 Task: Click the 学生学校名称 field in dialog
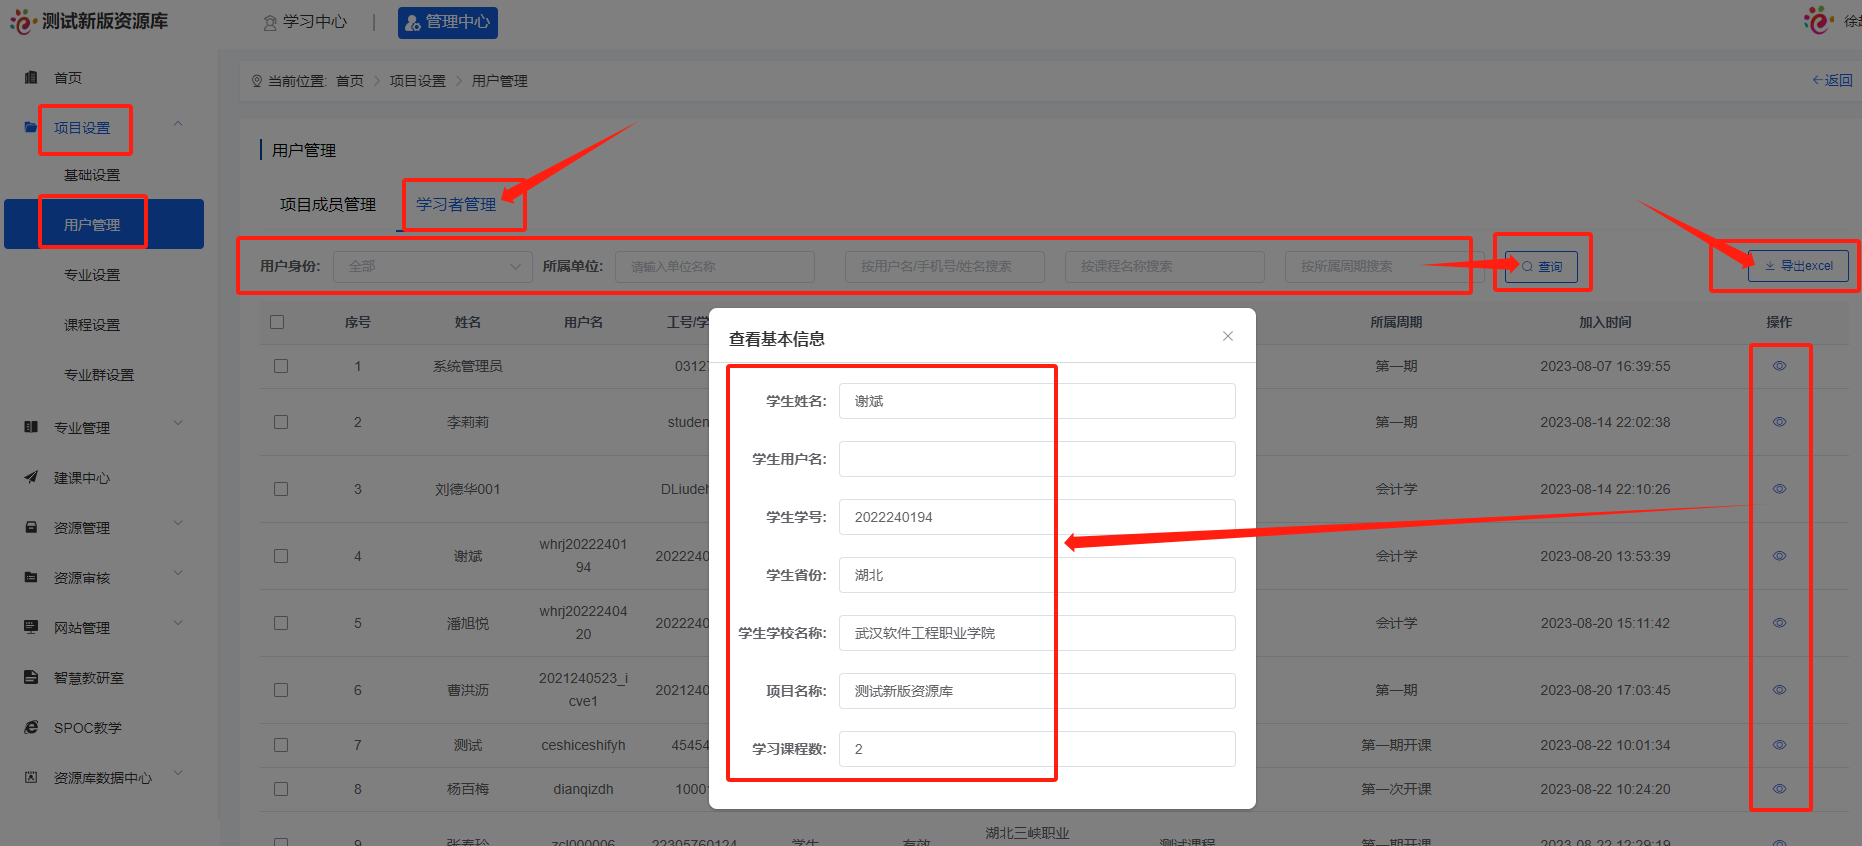pyautogui.click(x=1037, y=633)
